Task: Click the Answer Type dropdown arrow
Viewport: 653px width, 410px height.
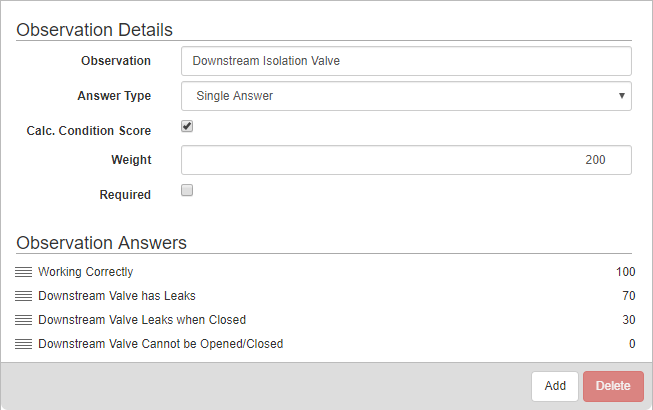Action: tap(622, 96)
